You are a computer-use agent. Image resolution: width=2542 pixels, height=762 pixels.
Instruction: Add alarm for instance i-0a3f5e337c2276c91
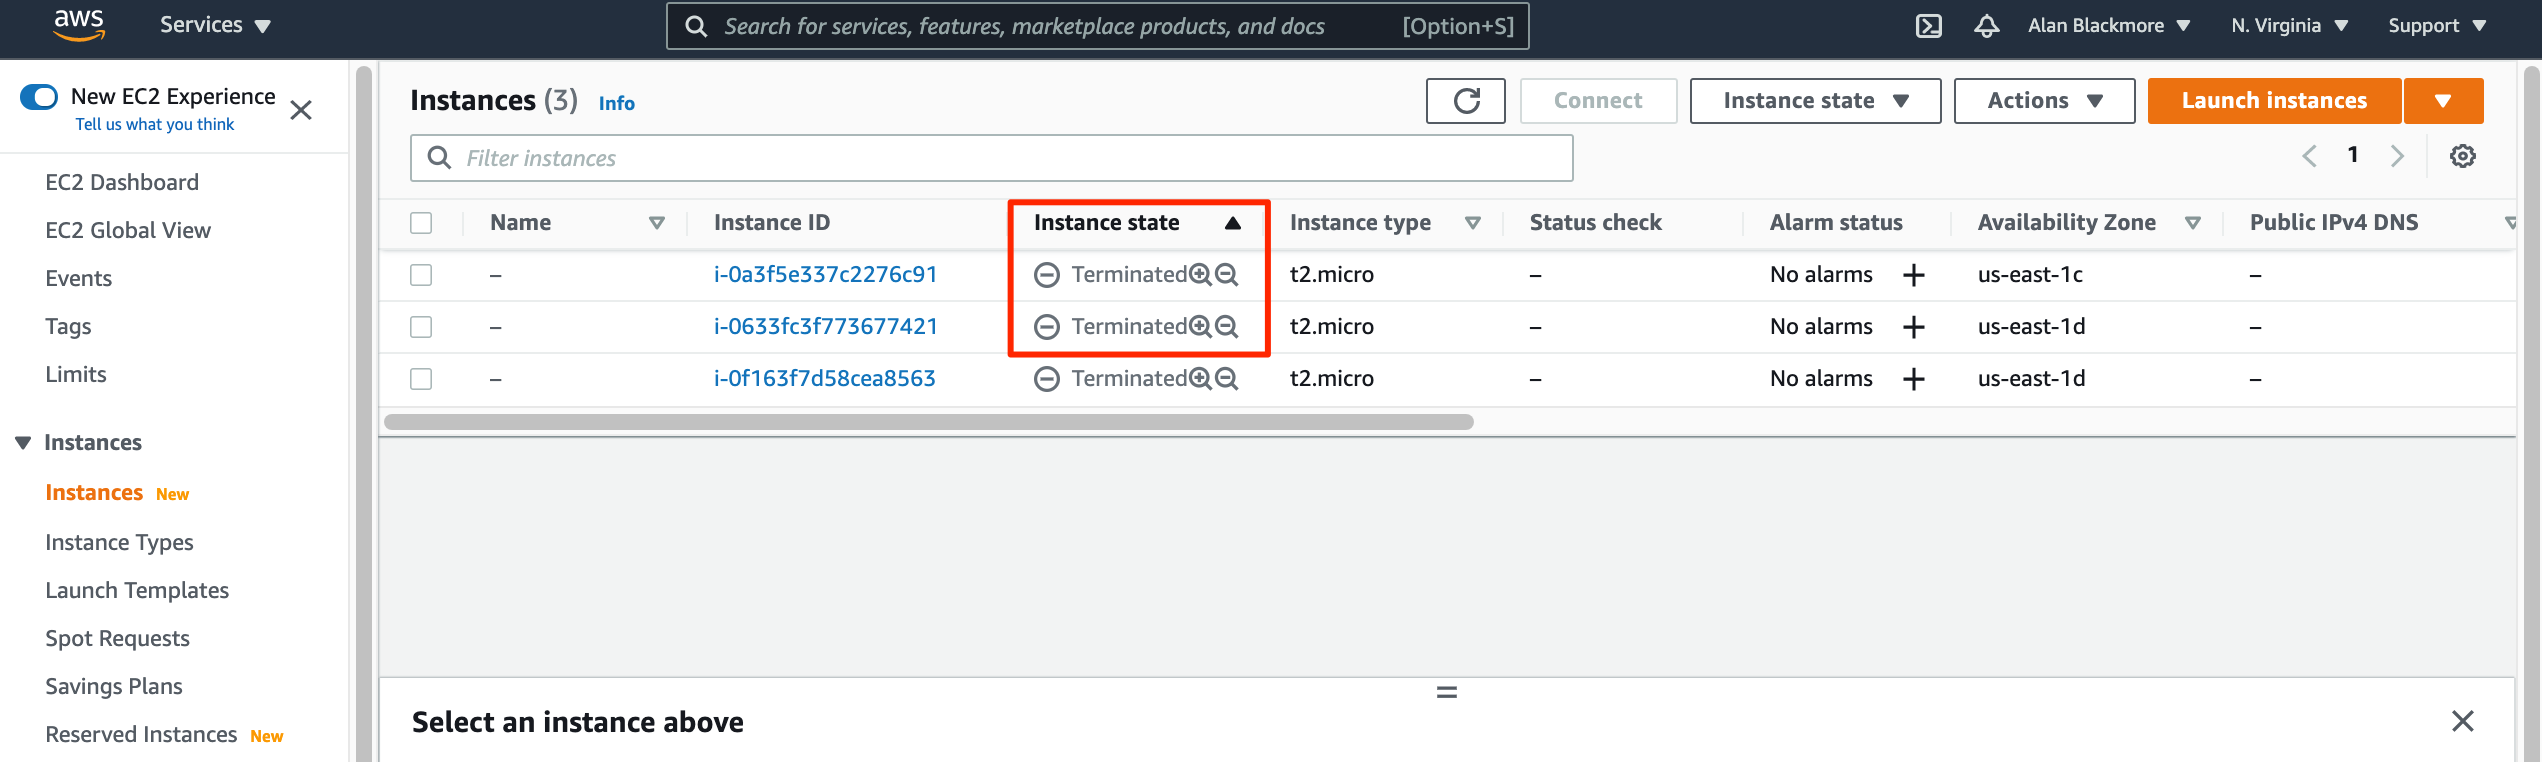[1913, 275]
